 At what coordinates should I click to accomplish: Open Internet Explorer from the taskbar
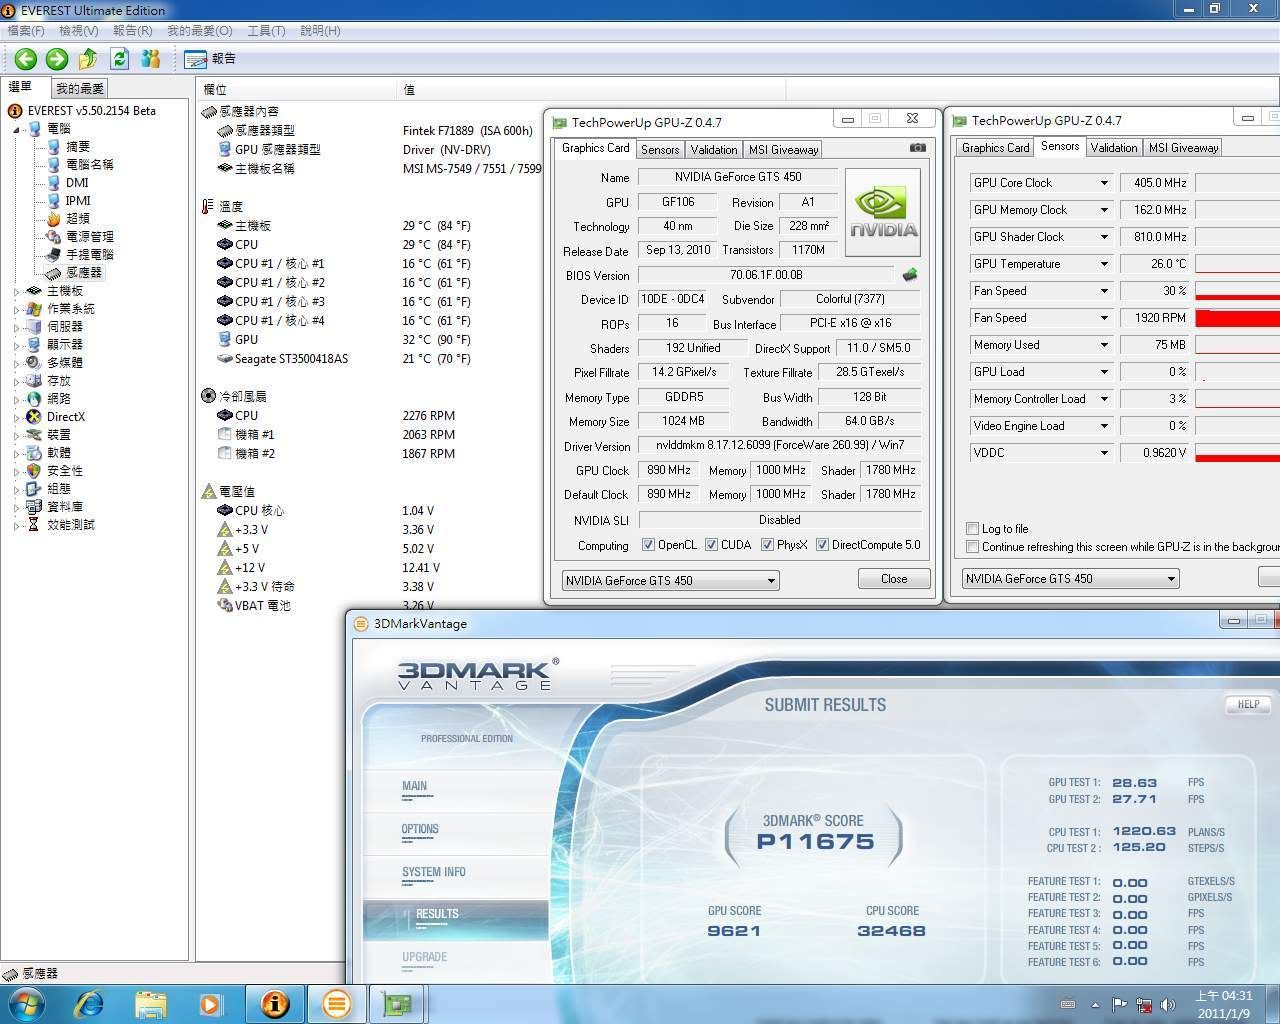pos(90,1003)
